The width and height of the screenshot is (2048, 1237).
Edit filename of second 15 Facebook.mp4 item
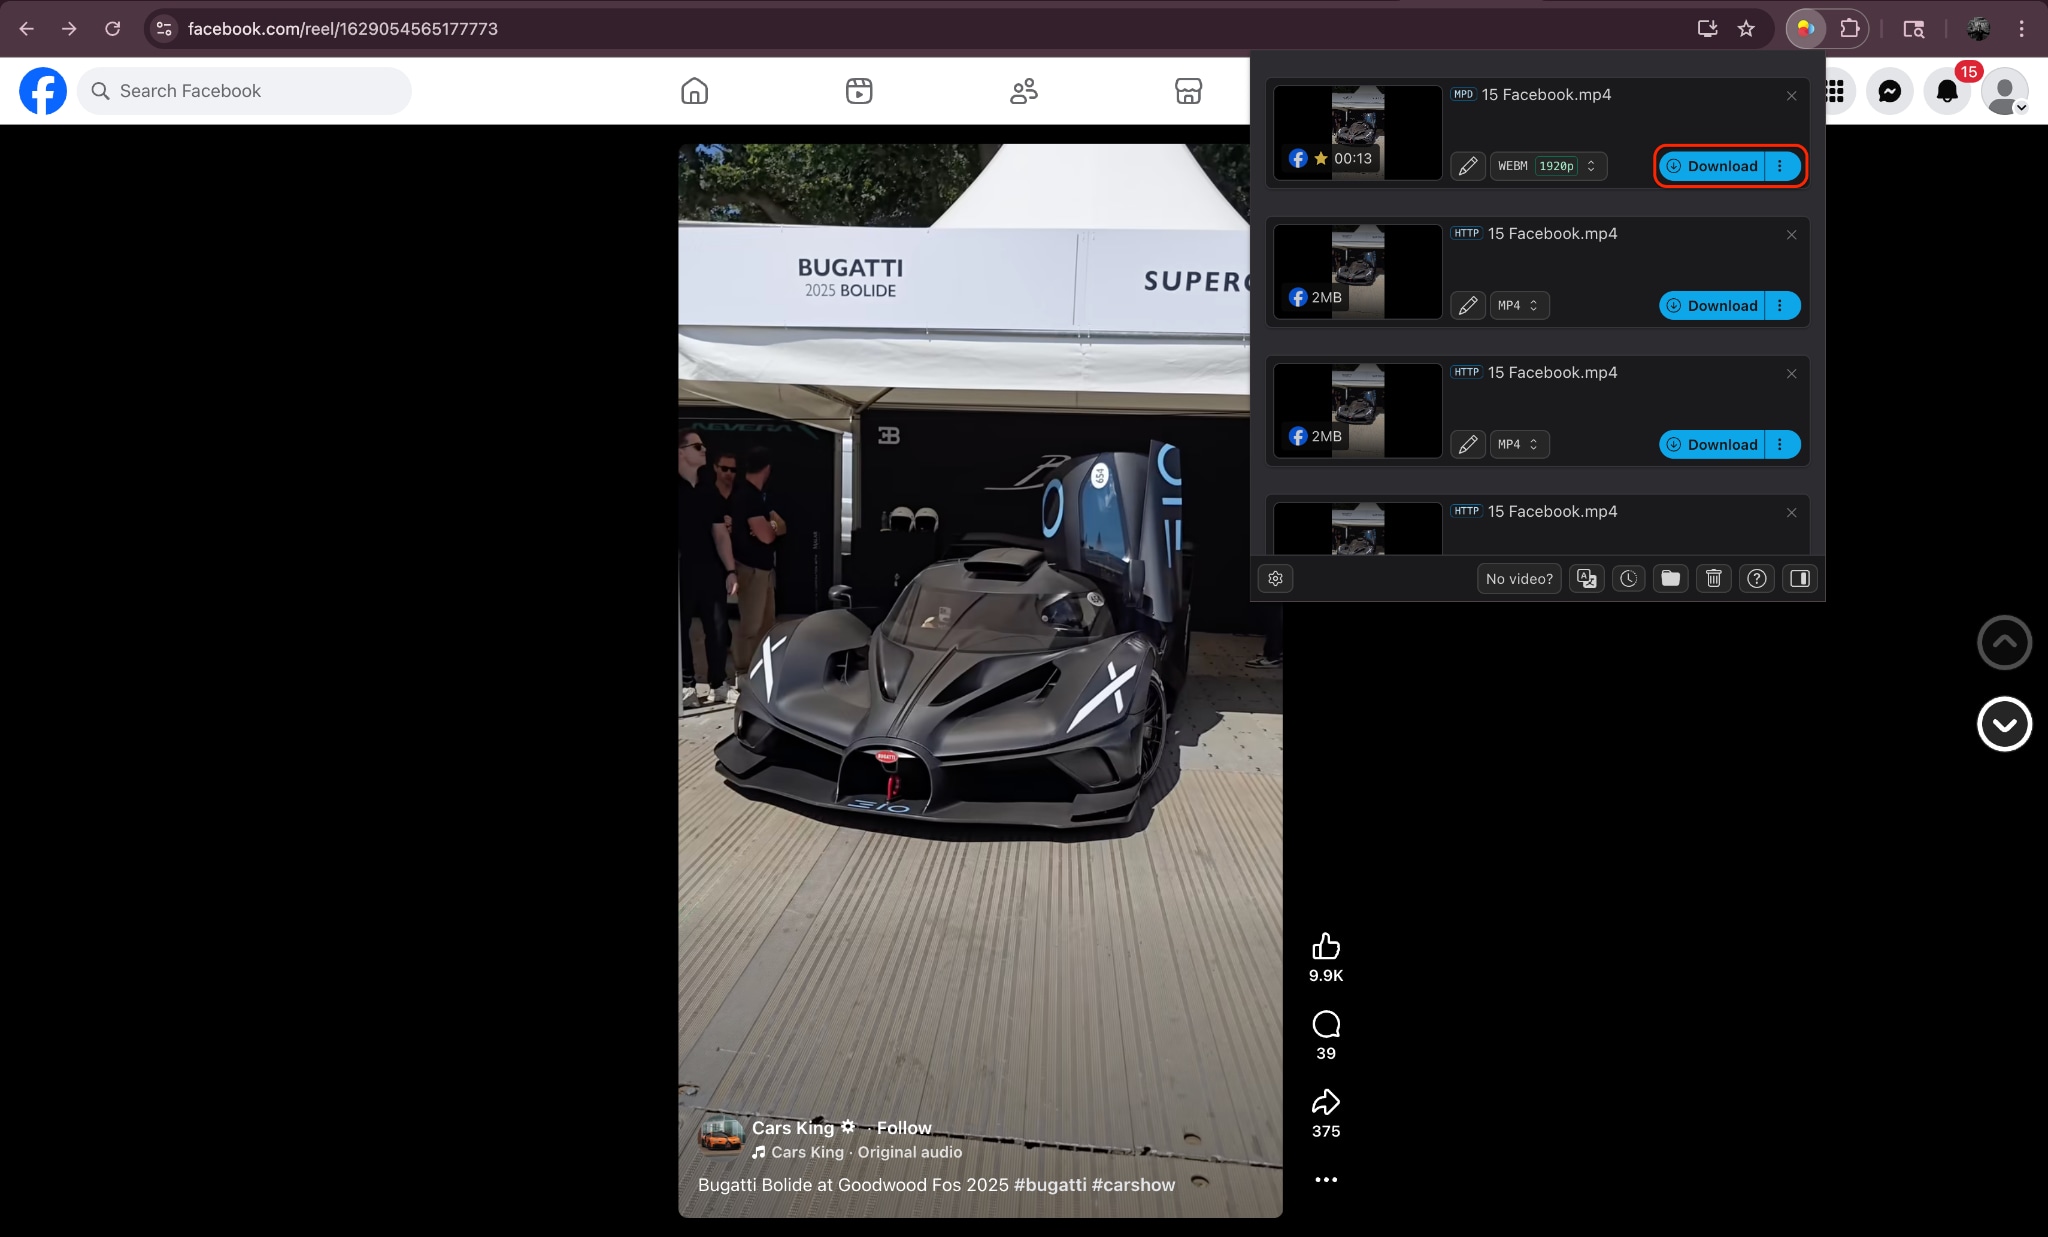point(1467,305)
